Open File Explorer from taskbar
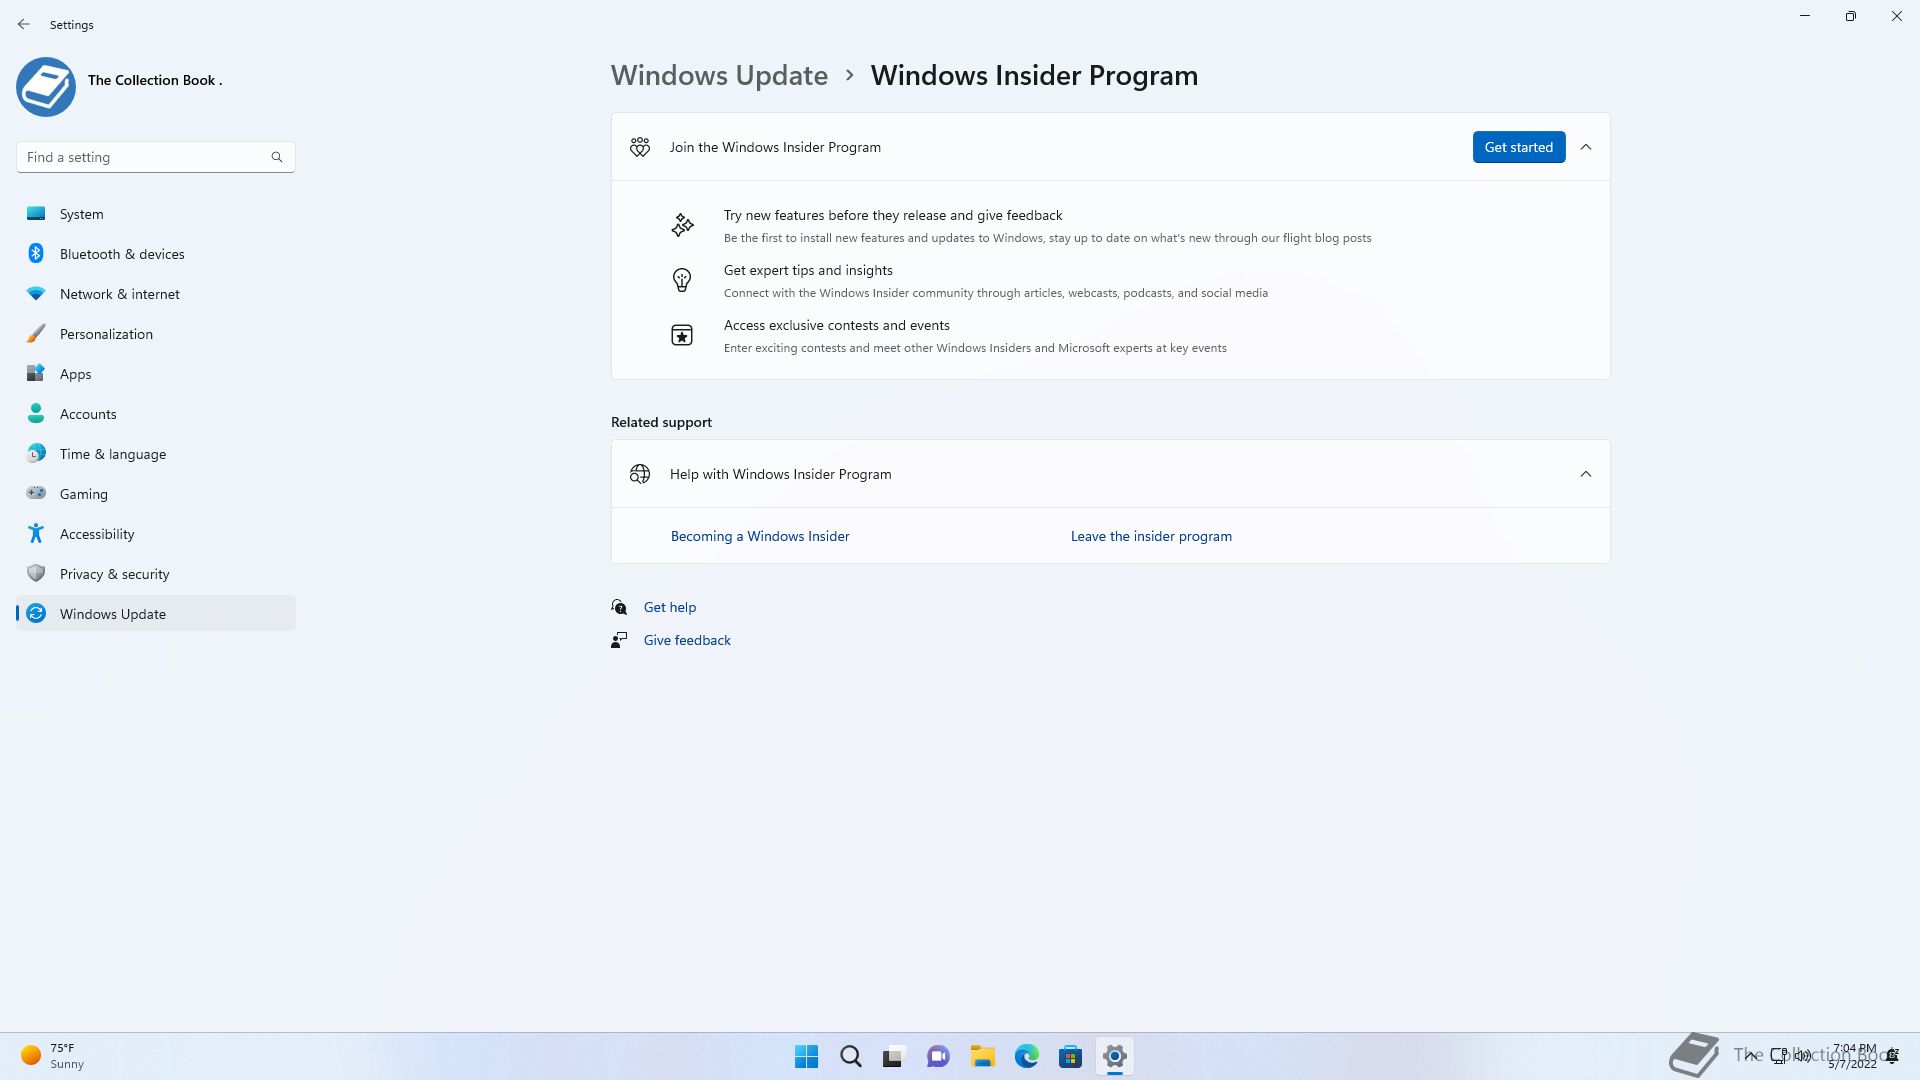The image size is (1920, 1080). pos(982,1056)
